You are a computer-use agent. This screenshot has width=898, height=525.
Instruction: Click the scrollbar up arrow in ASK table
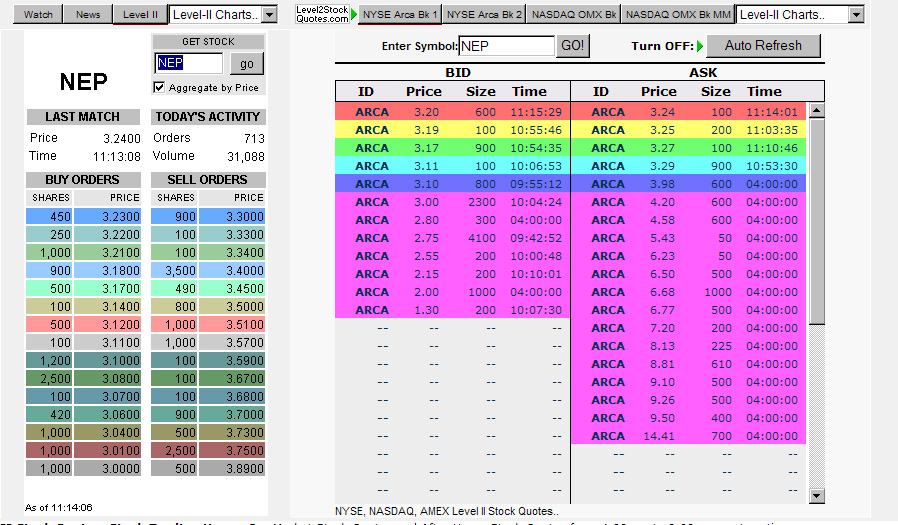coord(817,110)
